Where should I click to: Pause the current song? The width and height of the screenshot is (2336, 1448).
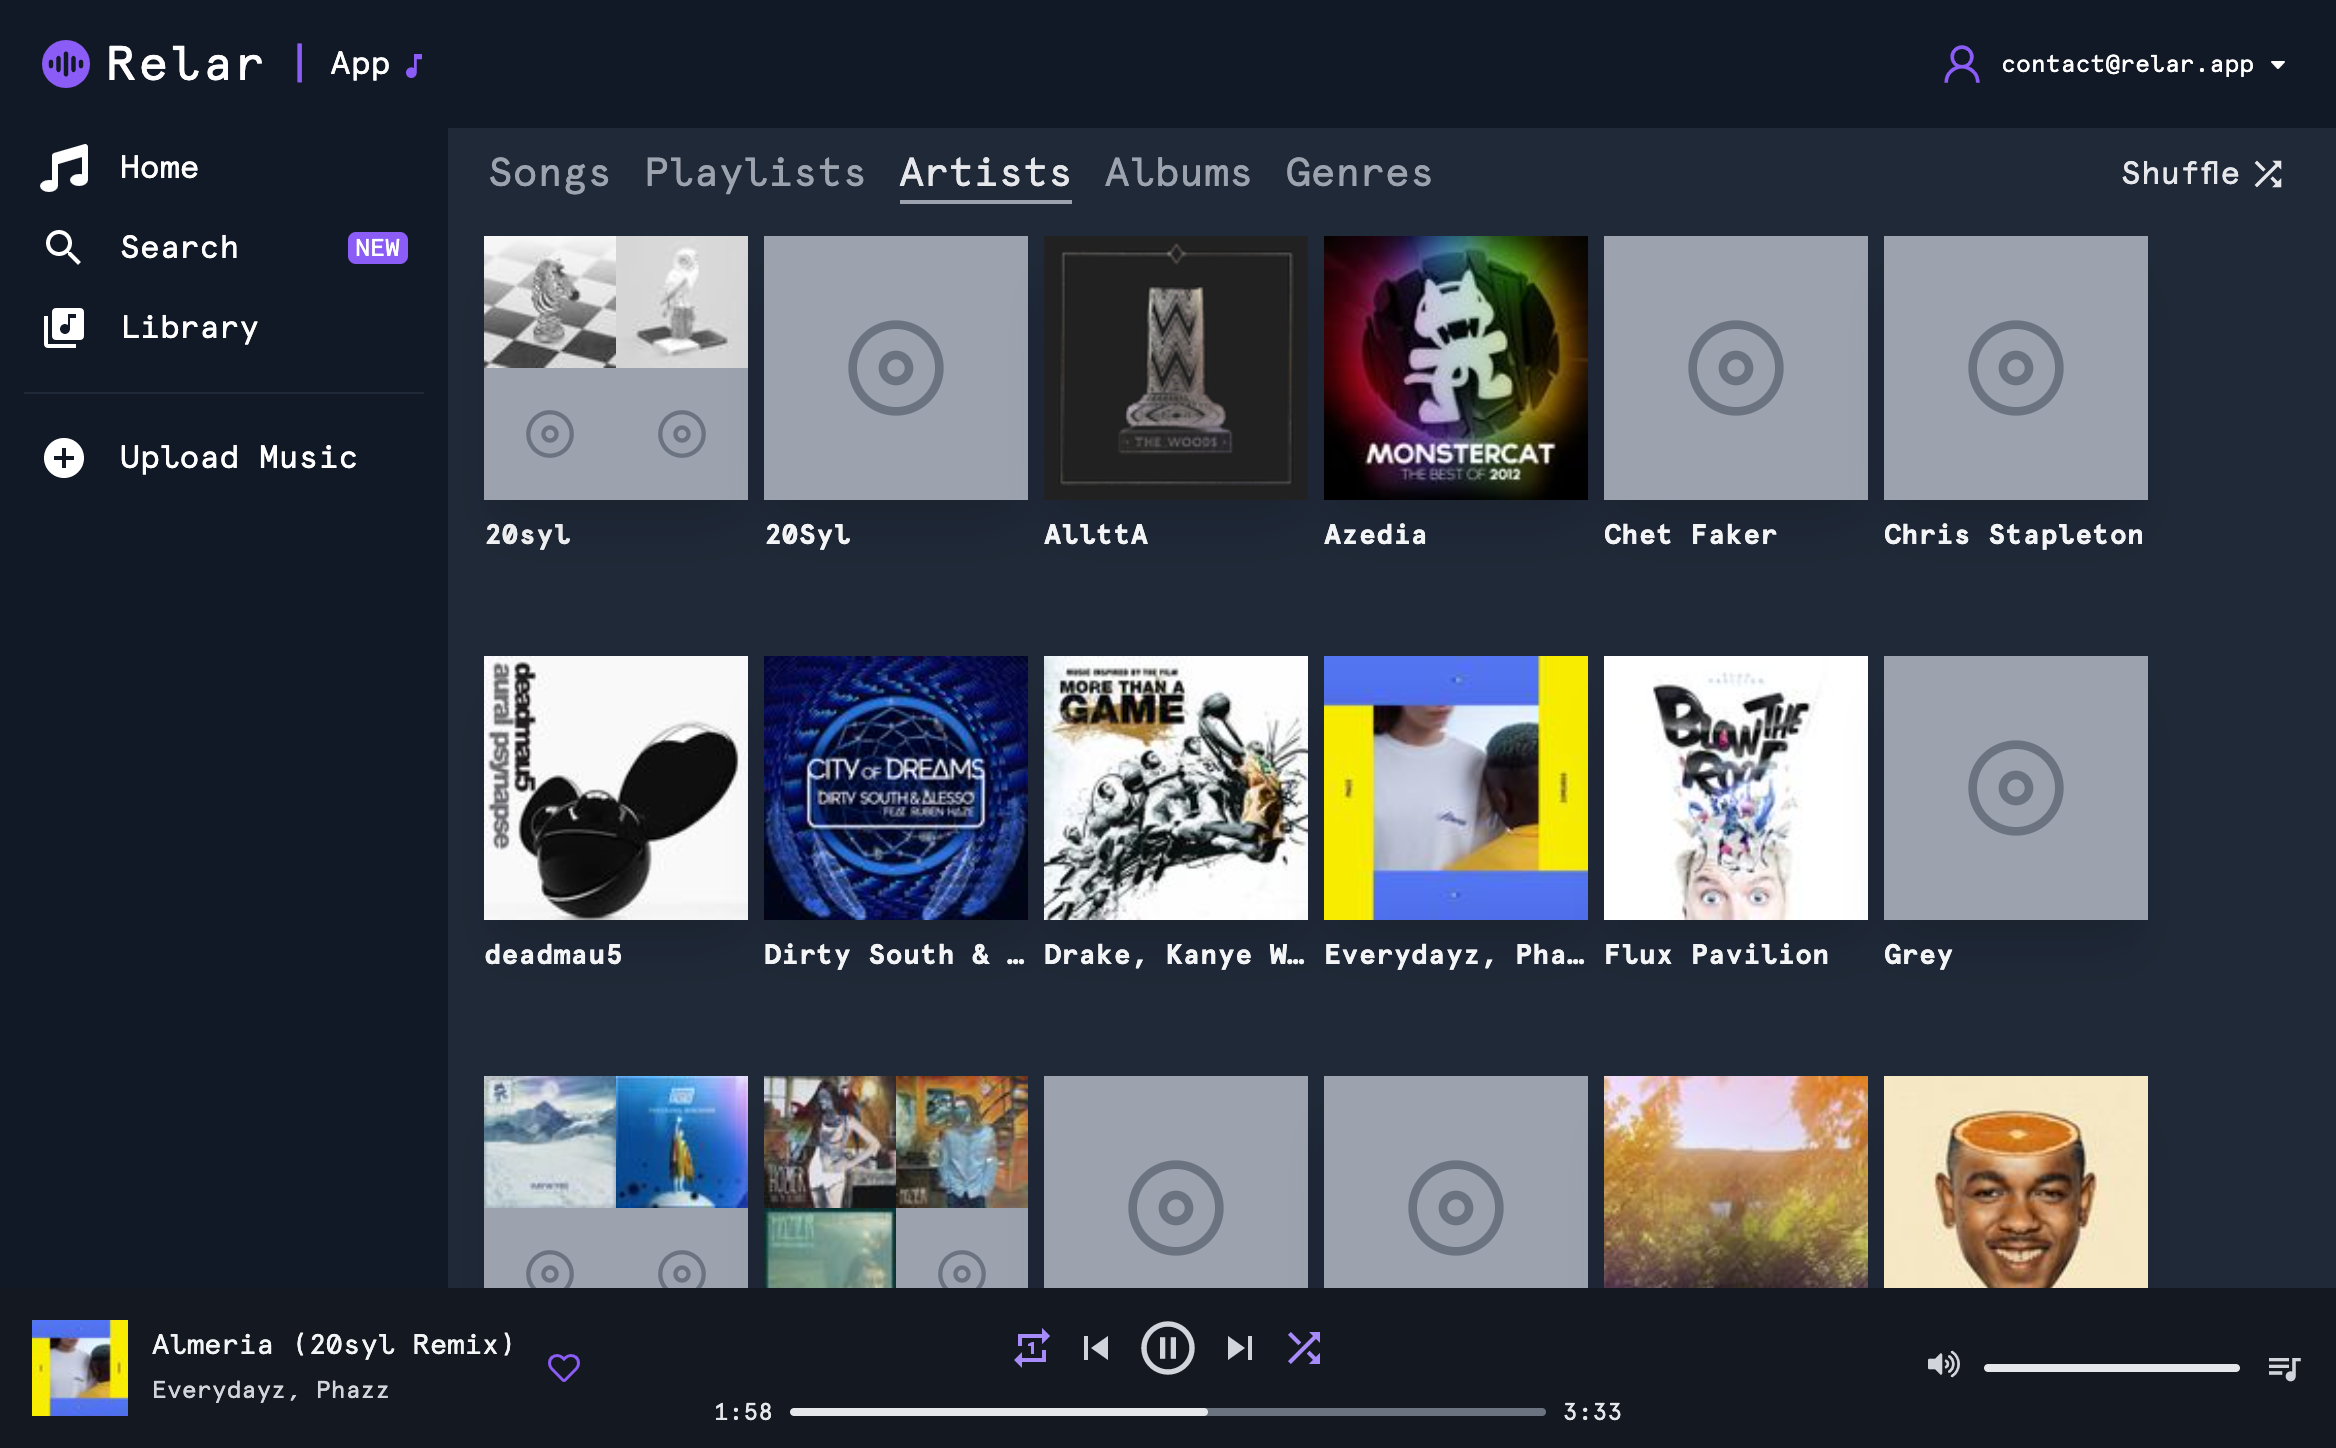1168,1348
